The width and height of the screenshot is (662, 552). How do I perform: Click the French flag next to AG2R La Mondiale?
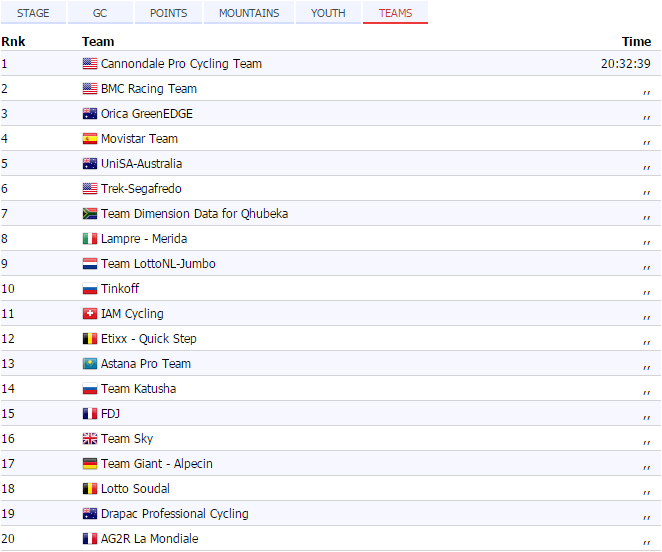point(90,538)
